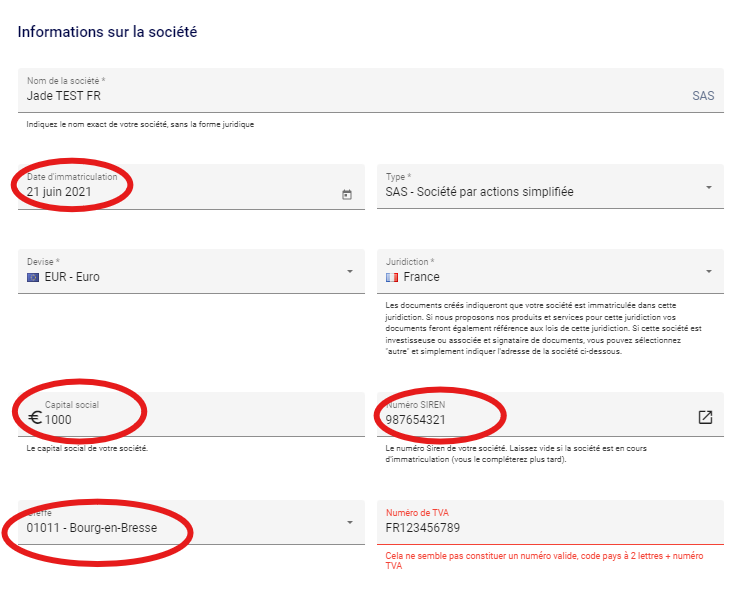Expand the Greffe dropdown arrow
The image size is (739, 607).
coord(350,523)
